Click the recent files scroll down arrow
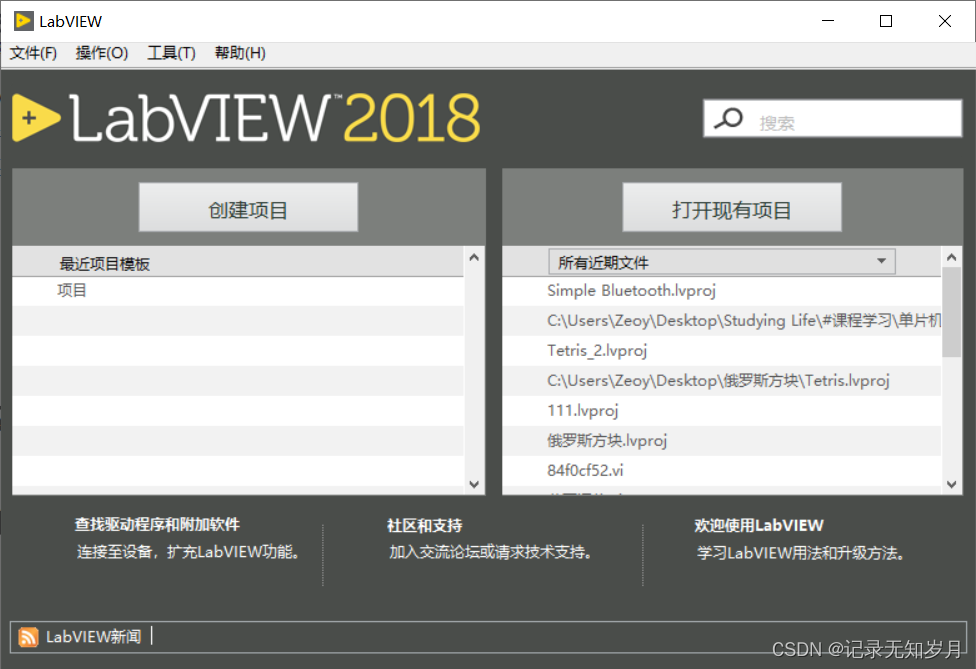This screenshot has width=976, height=669. click(x=951, y=484)
